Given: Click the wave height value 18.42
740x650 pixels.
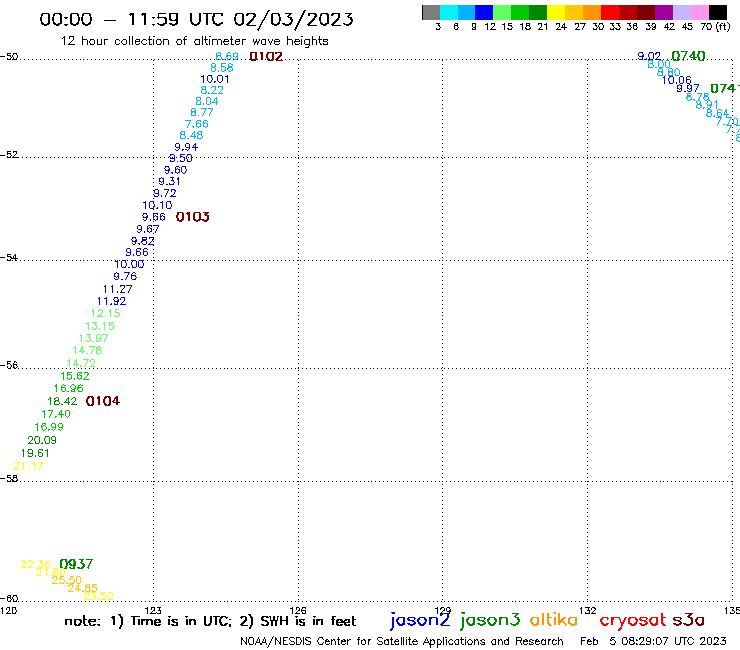Looking at the screenshot, I should (x=62, y=401).
